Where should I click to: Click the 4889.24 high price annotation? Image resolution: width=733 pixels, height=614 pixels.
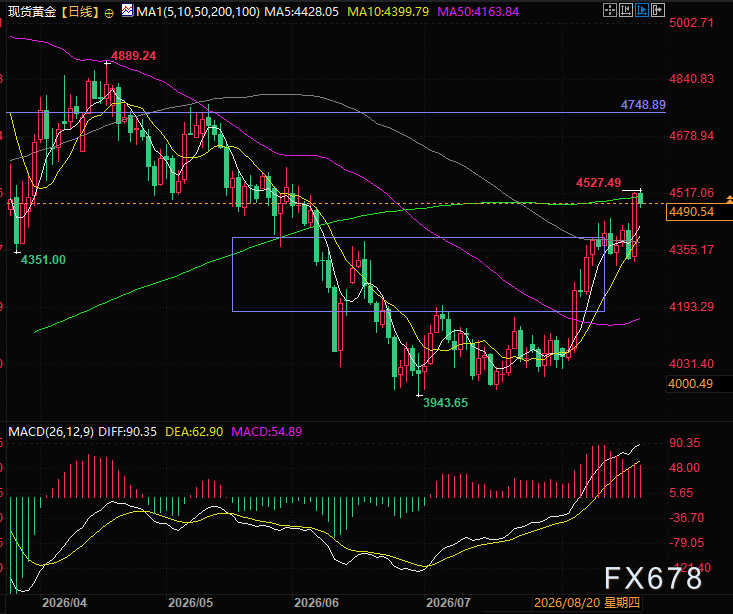point(133,56)
